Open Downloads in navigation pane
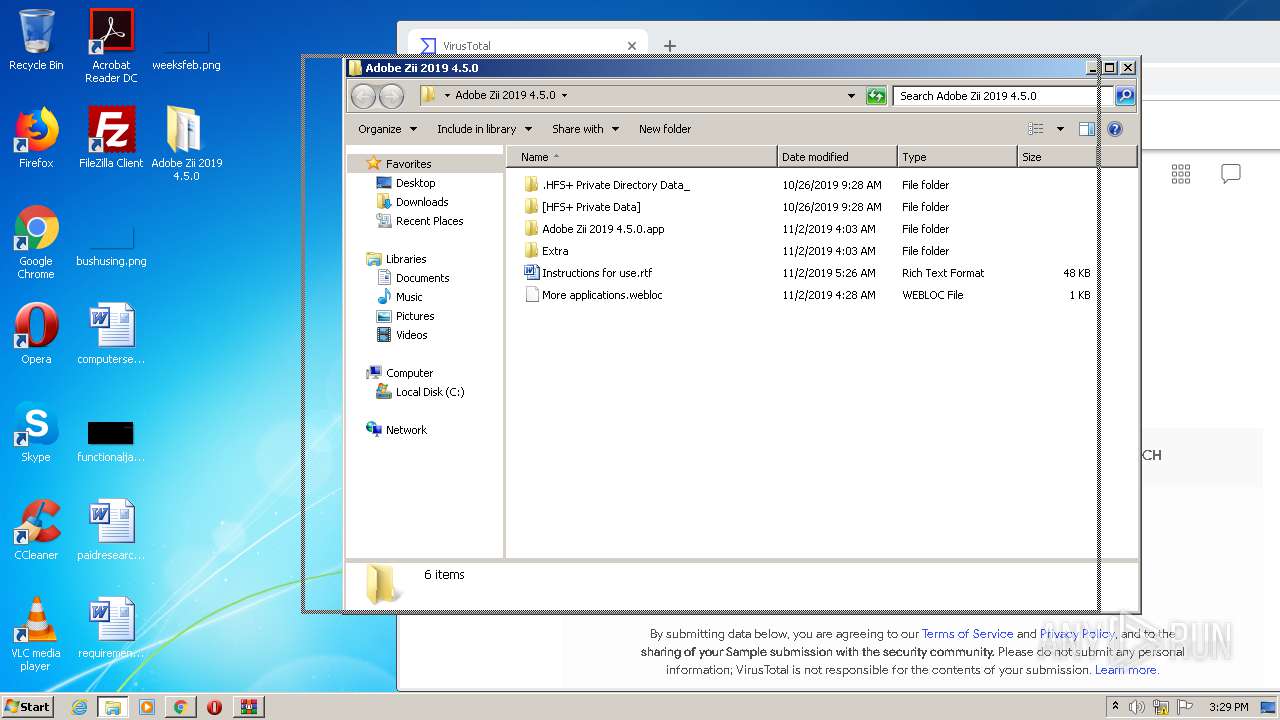 tap(412, 202)
